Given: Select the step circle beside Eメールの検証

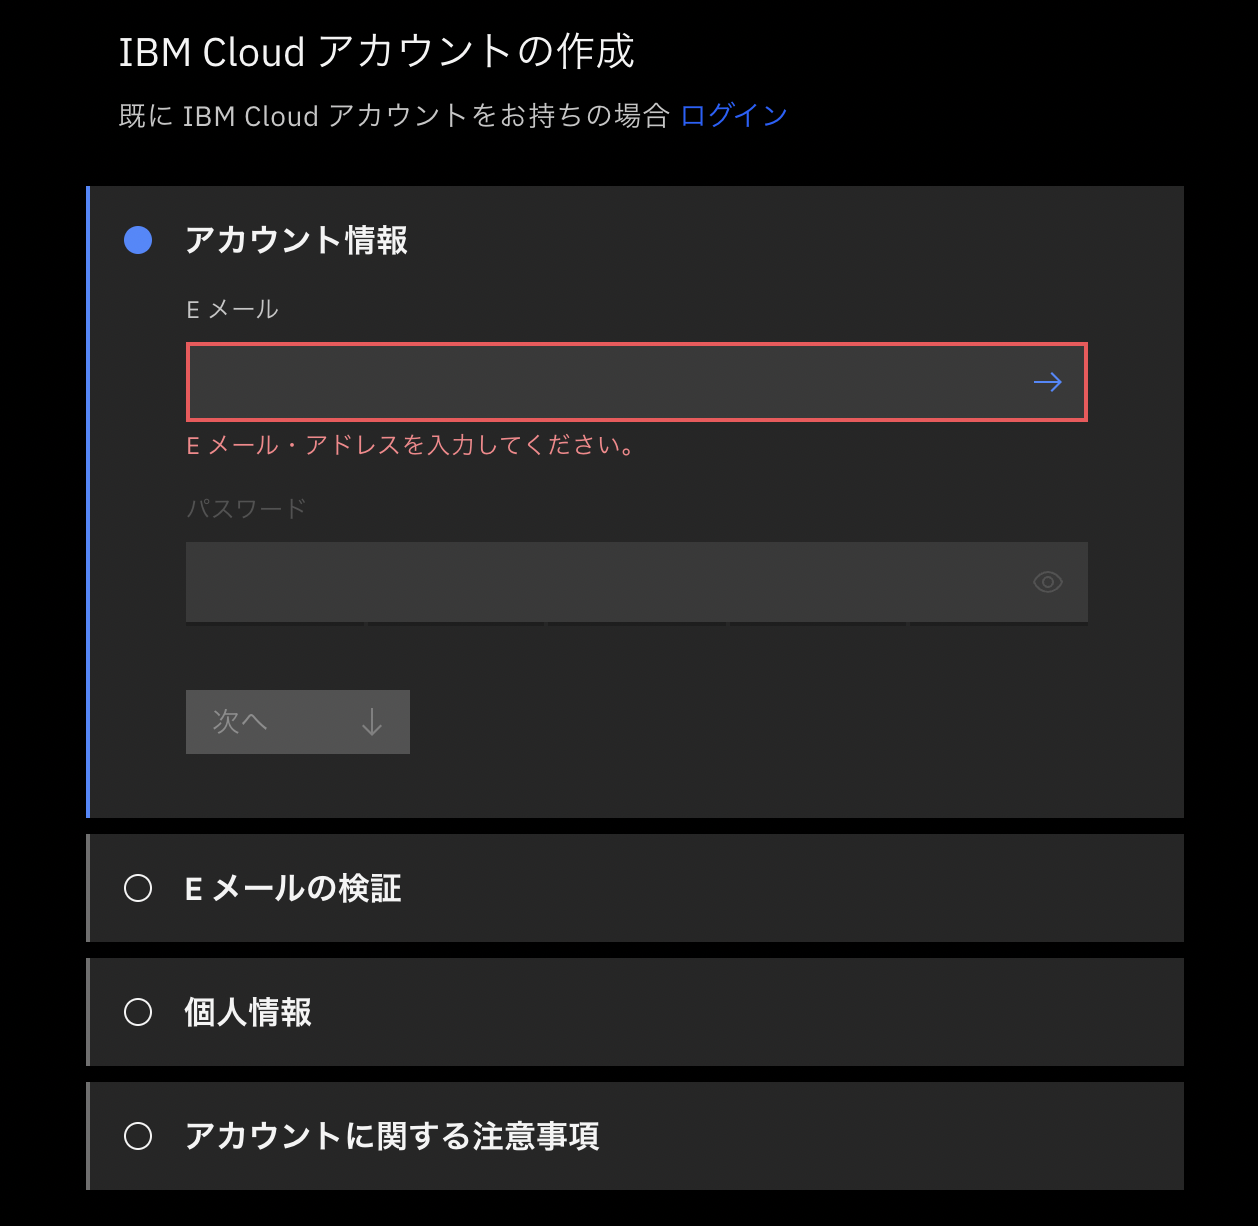Looking at the screenshot, I should tap(139, 888).
